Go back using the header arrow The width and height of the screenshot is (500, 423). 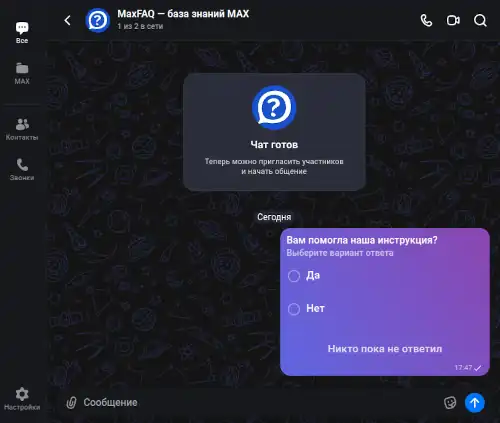coord(68,20)
